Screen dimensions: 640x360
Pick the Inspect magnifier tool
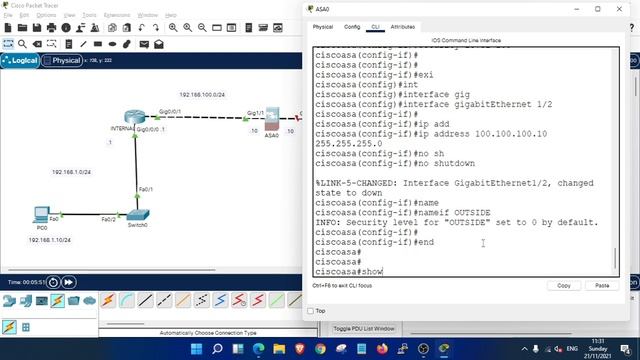[22, 44]
